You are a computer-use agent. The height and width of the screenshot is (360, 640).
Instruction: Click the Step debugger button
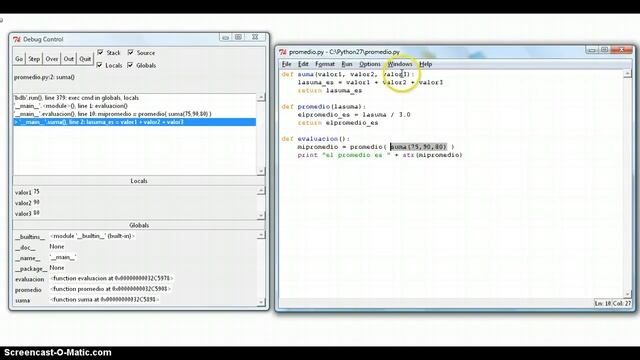click(x=34, y=59)
